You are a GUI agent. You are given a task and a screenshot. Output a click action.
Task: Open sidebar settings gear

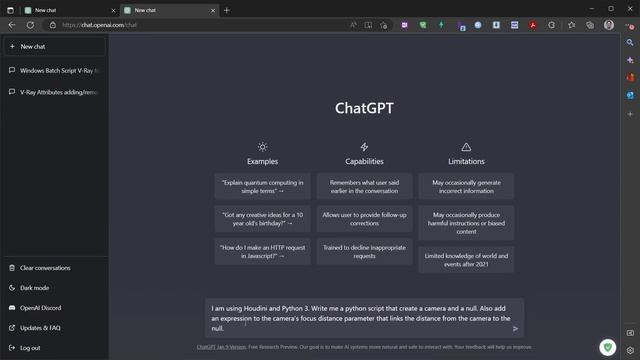630,350
